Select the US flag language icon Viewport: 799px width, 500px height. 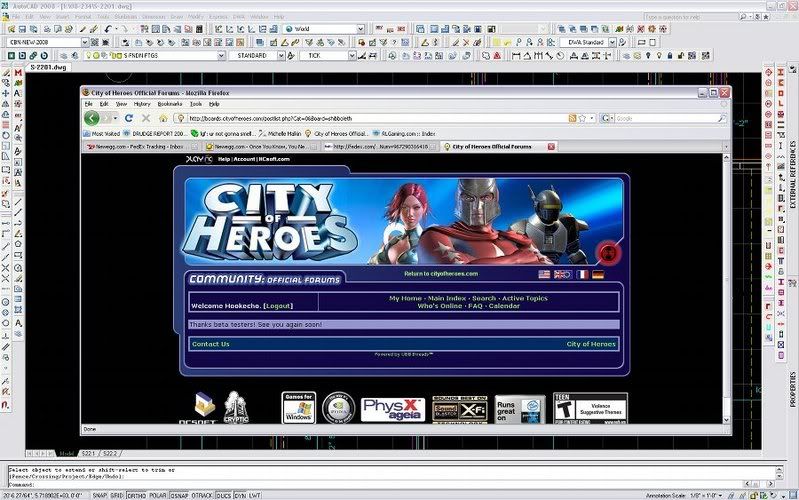544,274
